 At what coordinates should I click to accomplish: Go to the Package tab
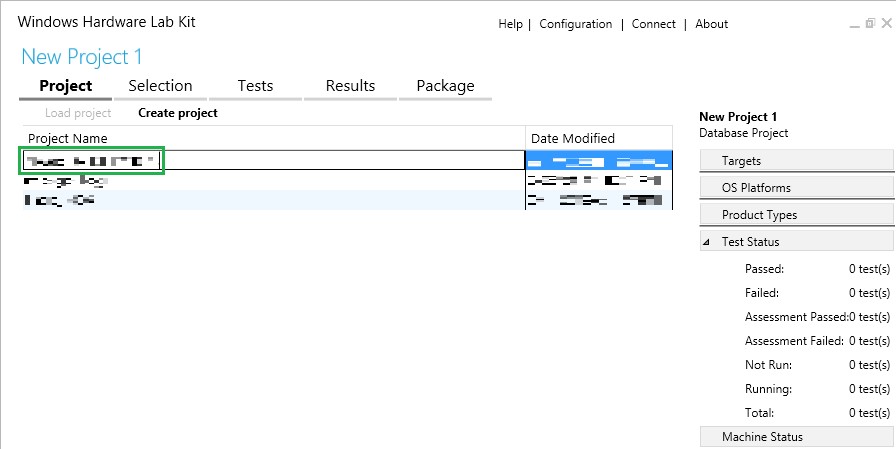[445, 86]
